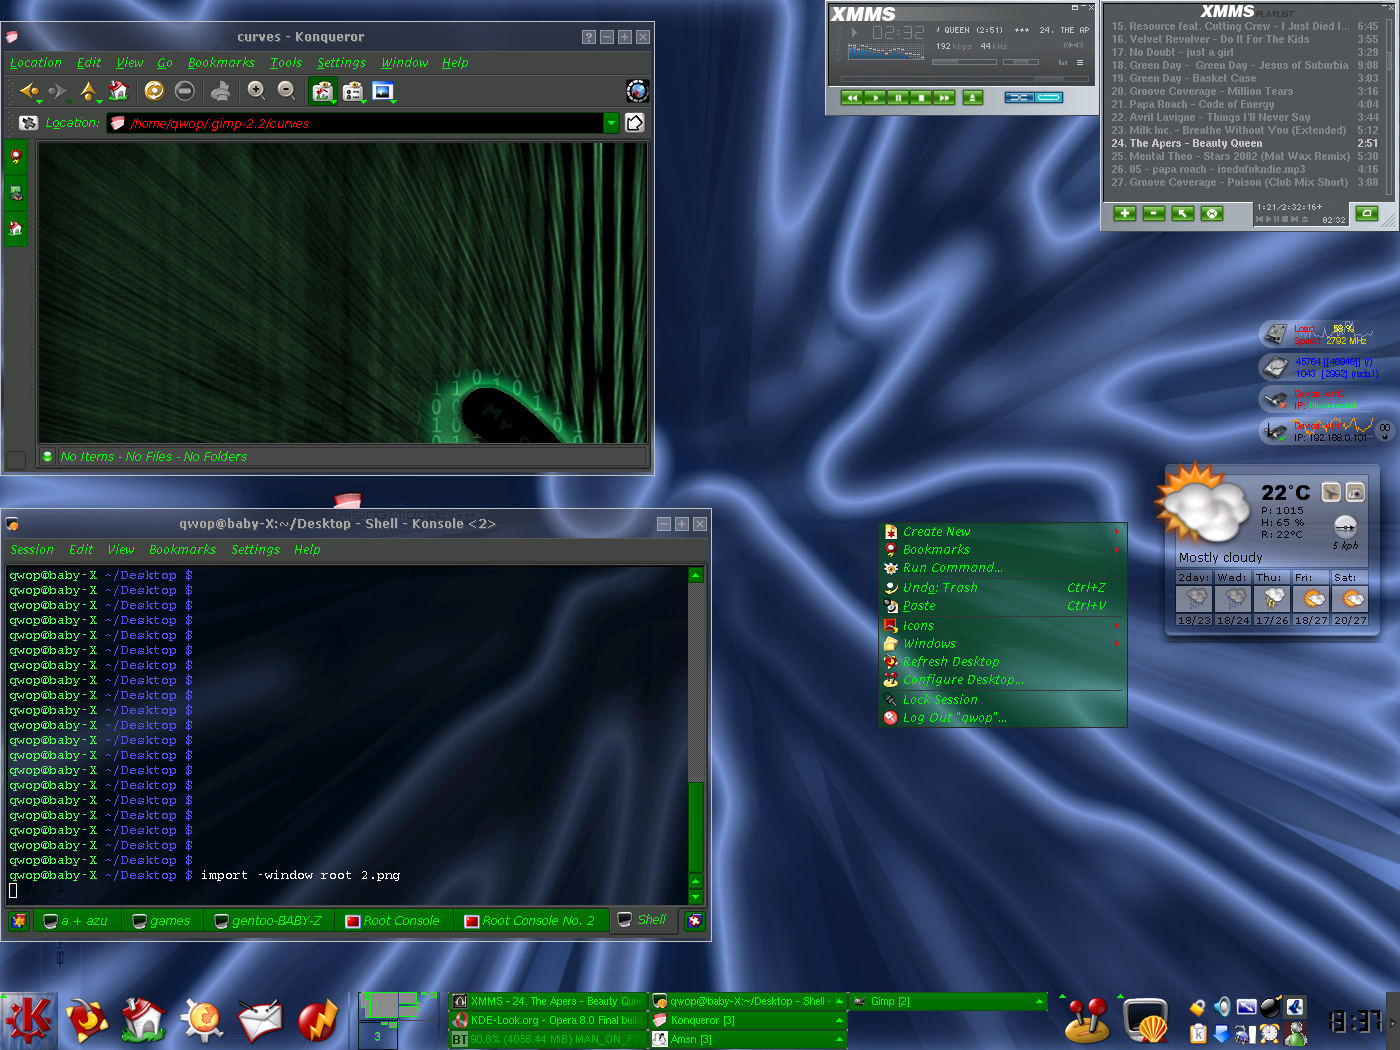This screenshot has width=1400, height=1050.
Task: Click XMMS previous track button
Action: (851, 98)
